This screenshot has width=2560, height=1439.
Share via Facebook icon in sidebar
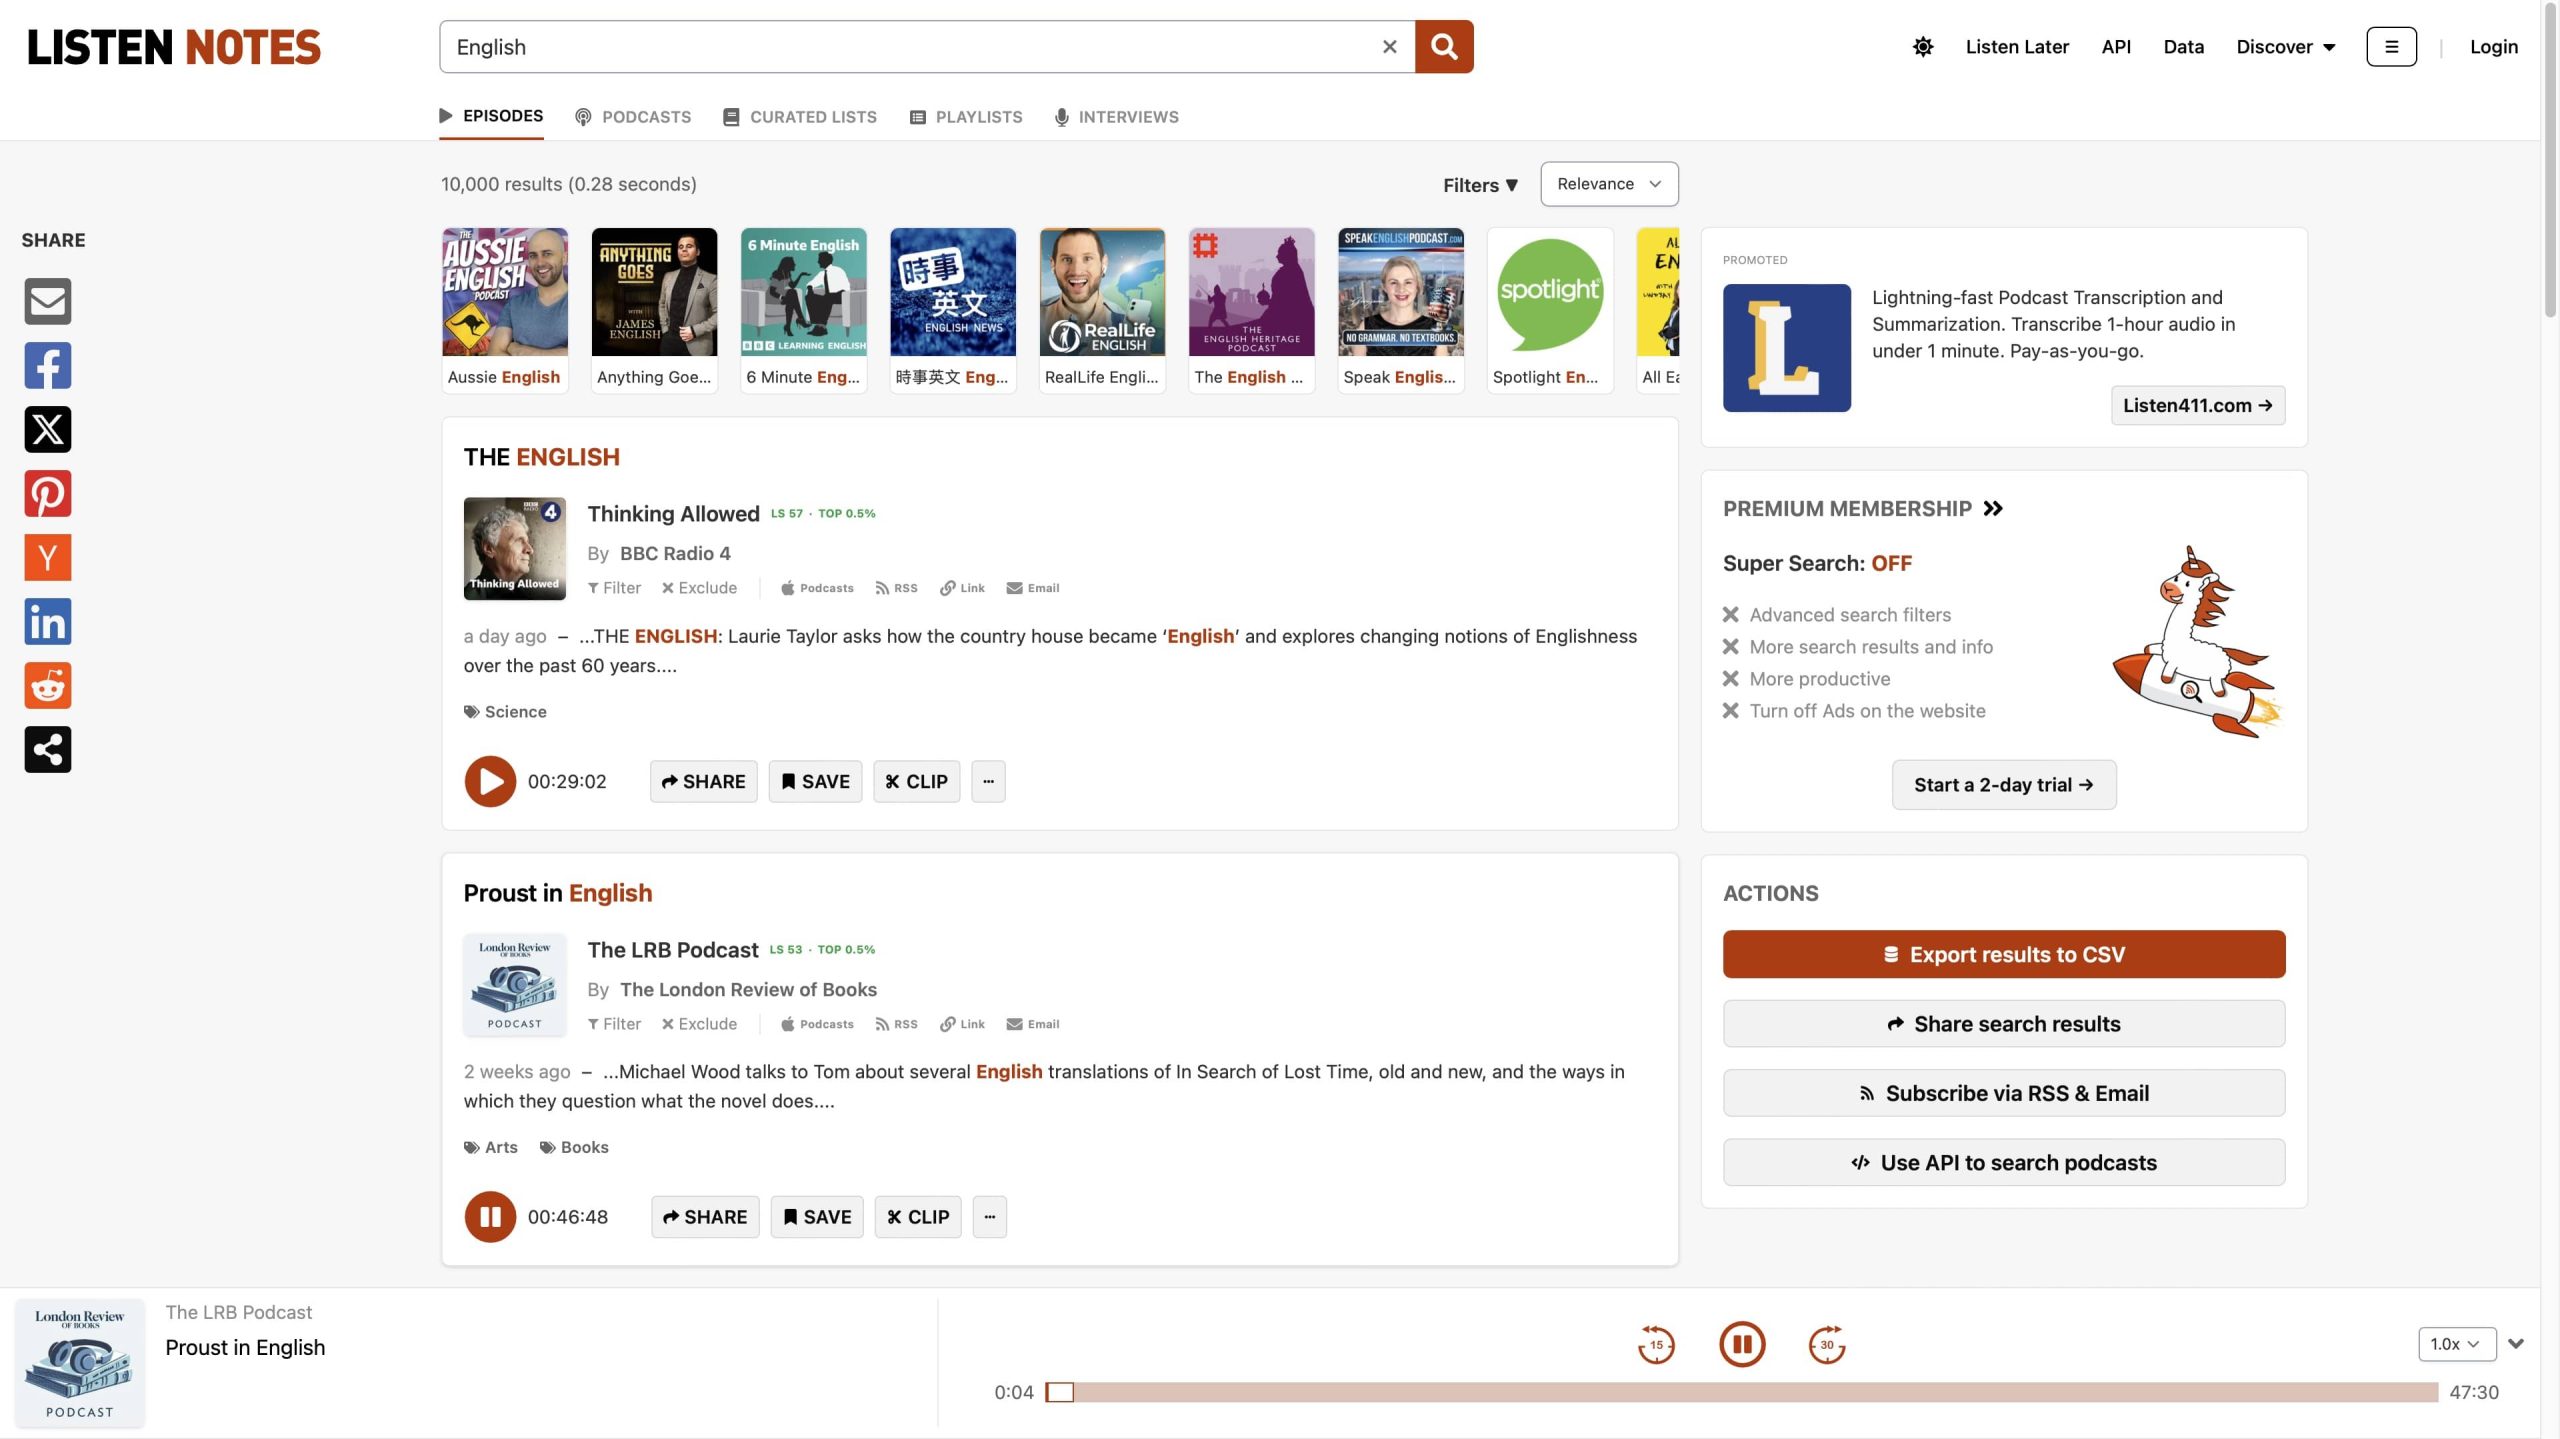(x=48, y=365)
